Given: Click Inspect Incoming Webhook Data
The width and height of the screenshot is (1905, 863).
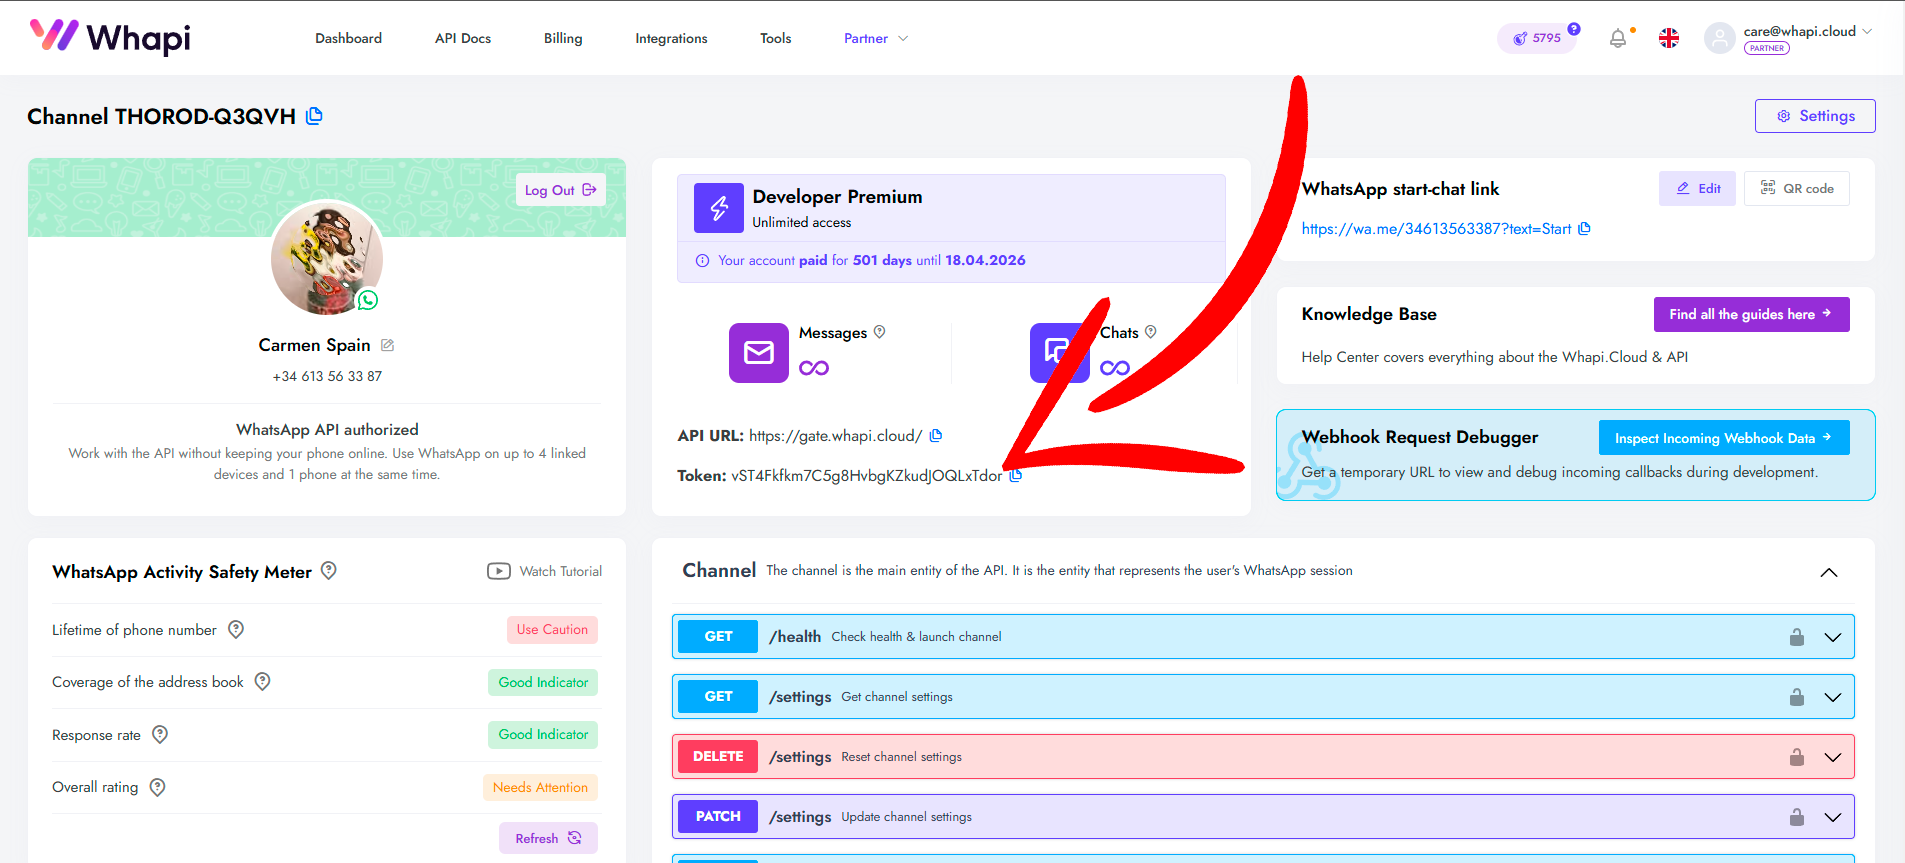Looking at the screenshot, I should pos(1724,438).
